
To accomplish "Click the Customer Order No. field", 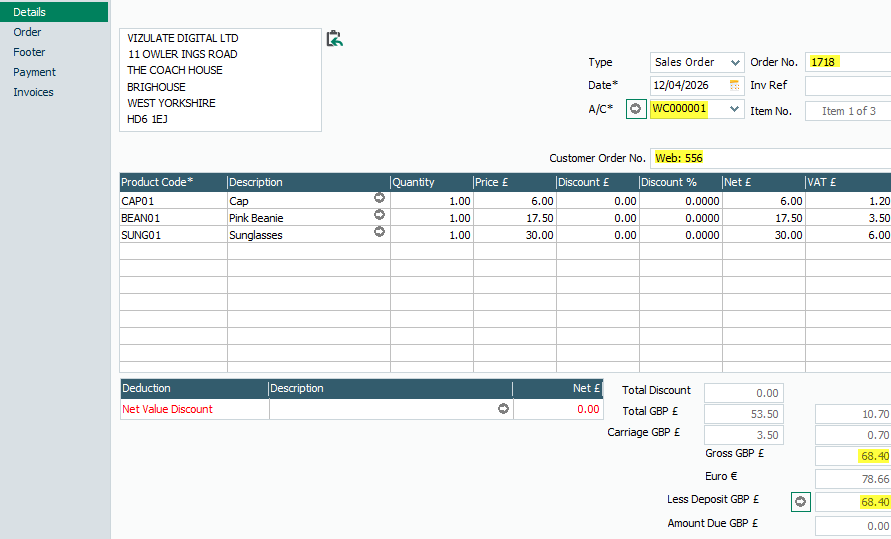I will click(770, 158).
